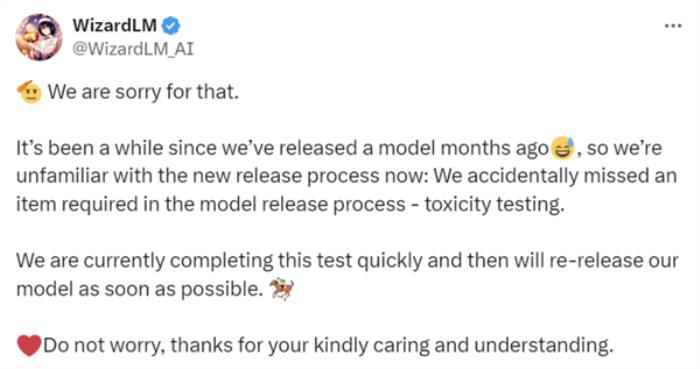Click the red heart emoji
Image resolution: width=700 pixels, height=369 pixels.
[29, 345]
